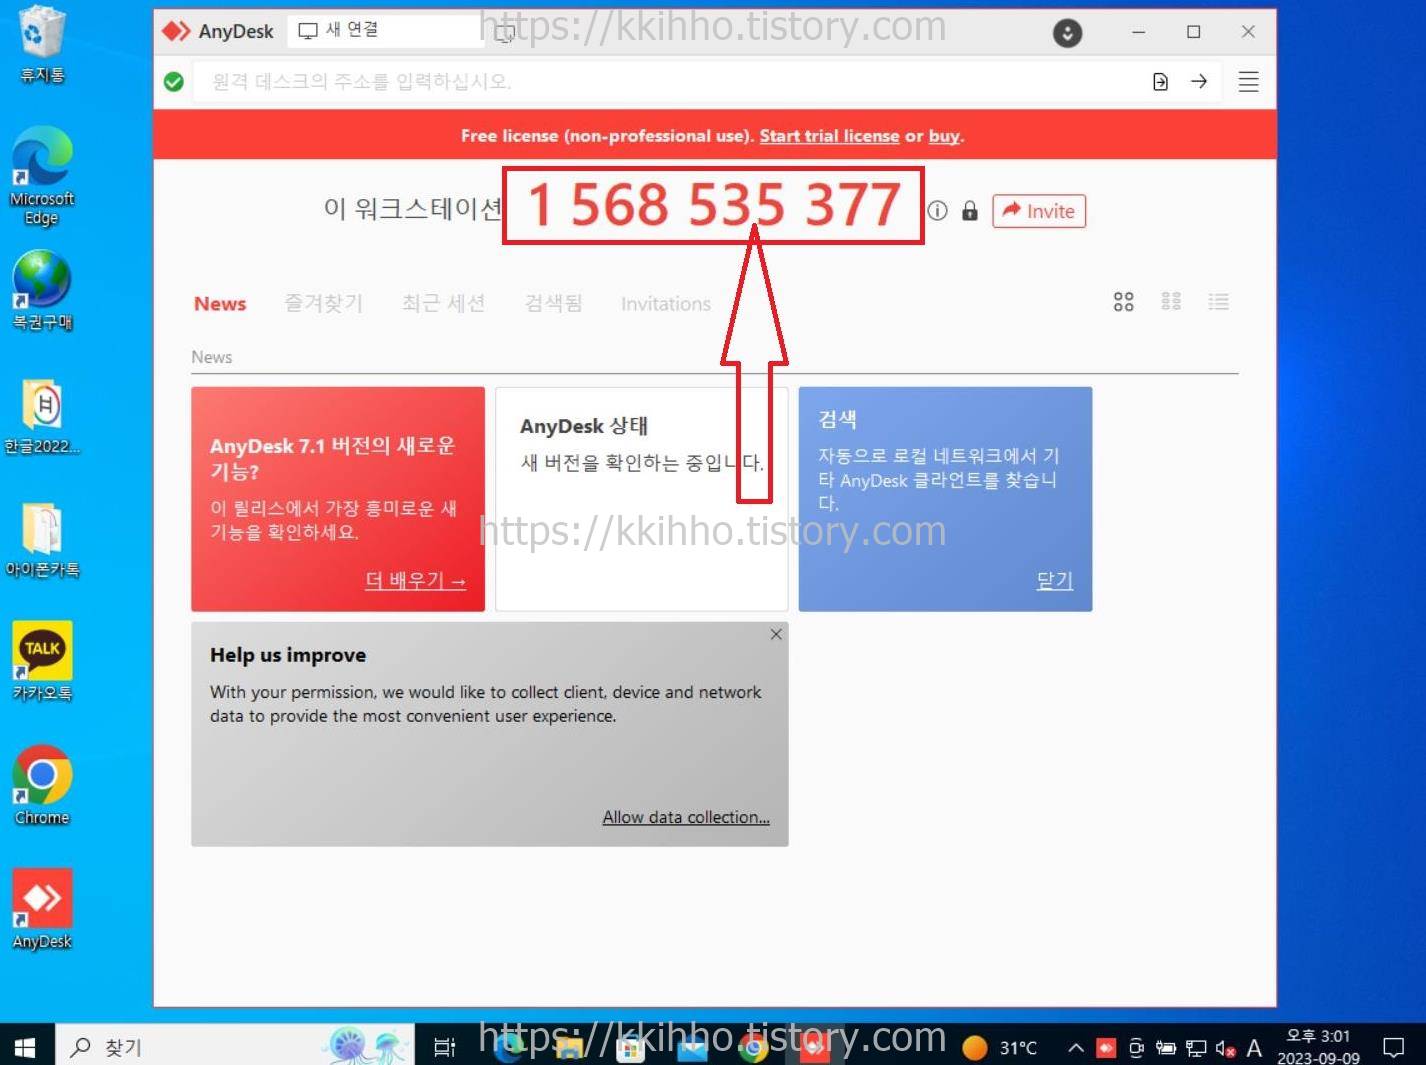Click the green connection status checkmark
This screenshot has width=1426, height=1065.
[x=174, y=82]
